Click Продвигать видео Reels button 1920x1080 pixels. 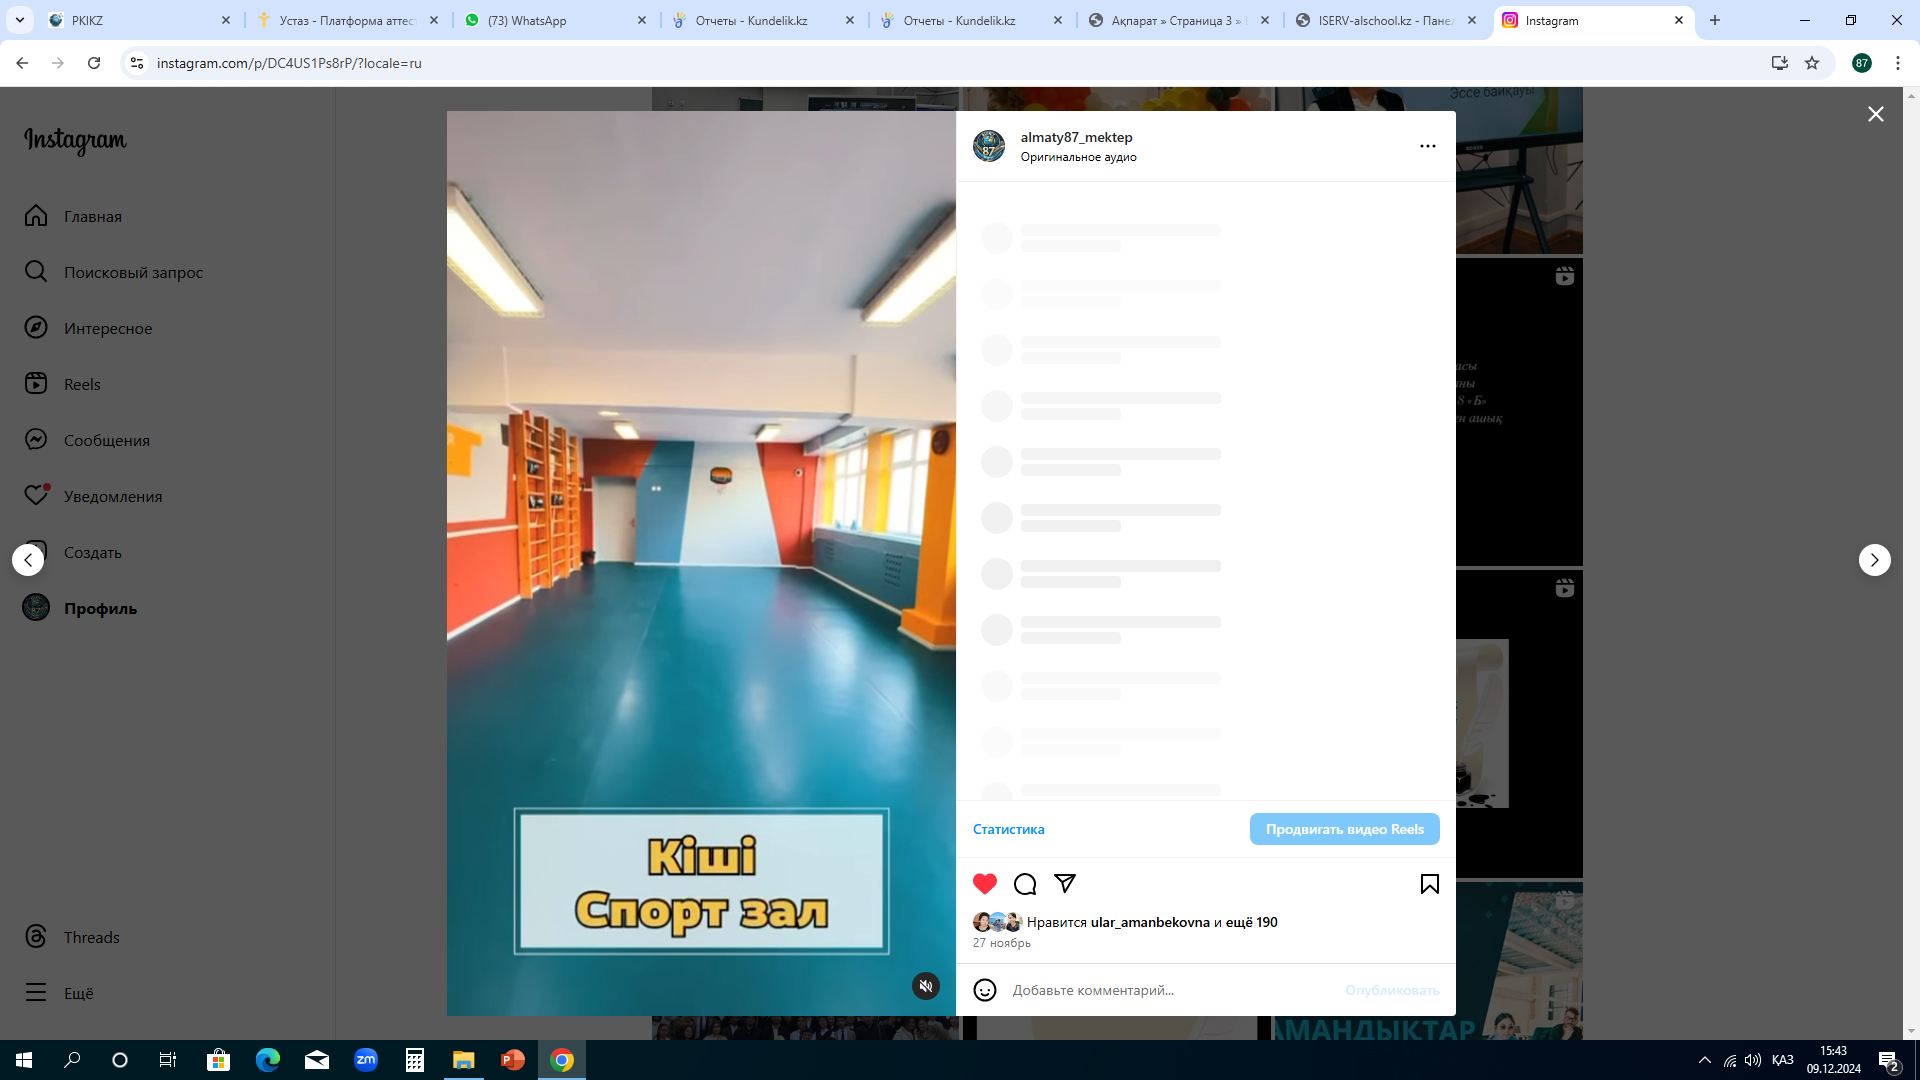point(1345,829)
